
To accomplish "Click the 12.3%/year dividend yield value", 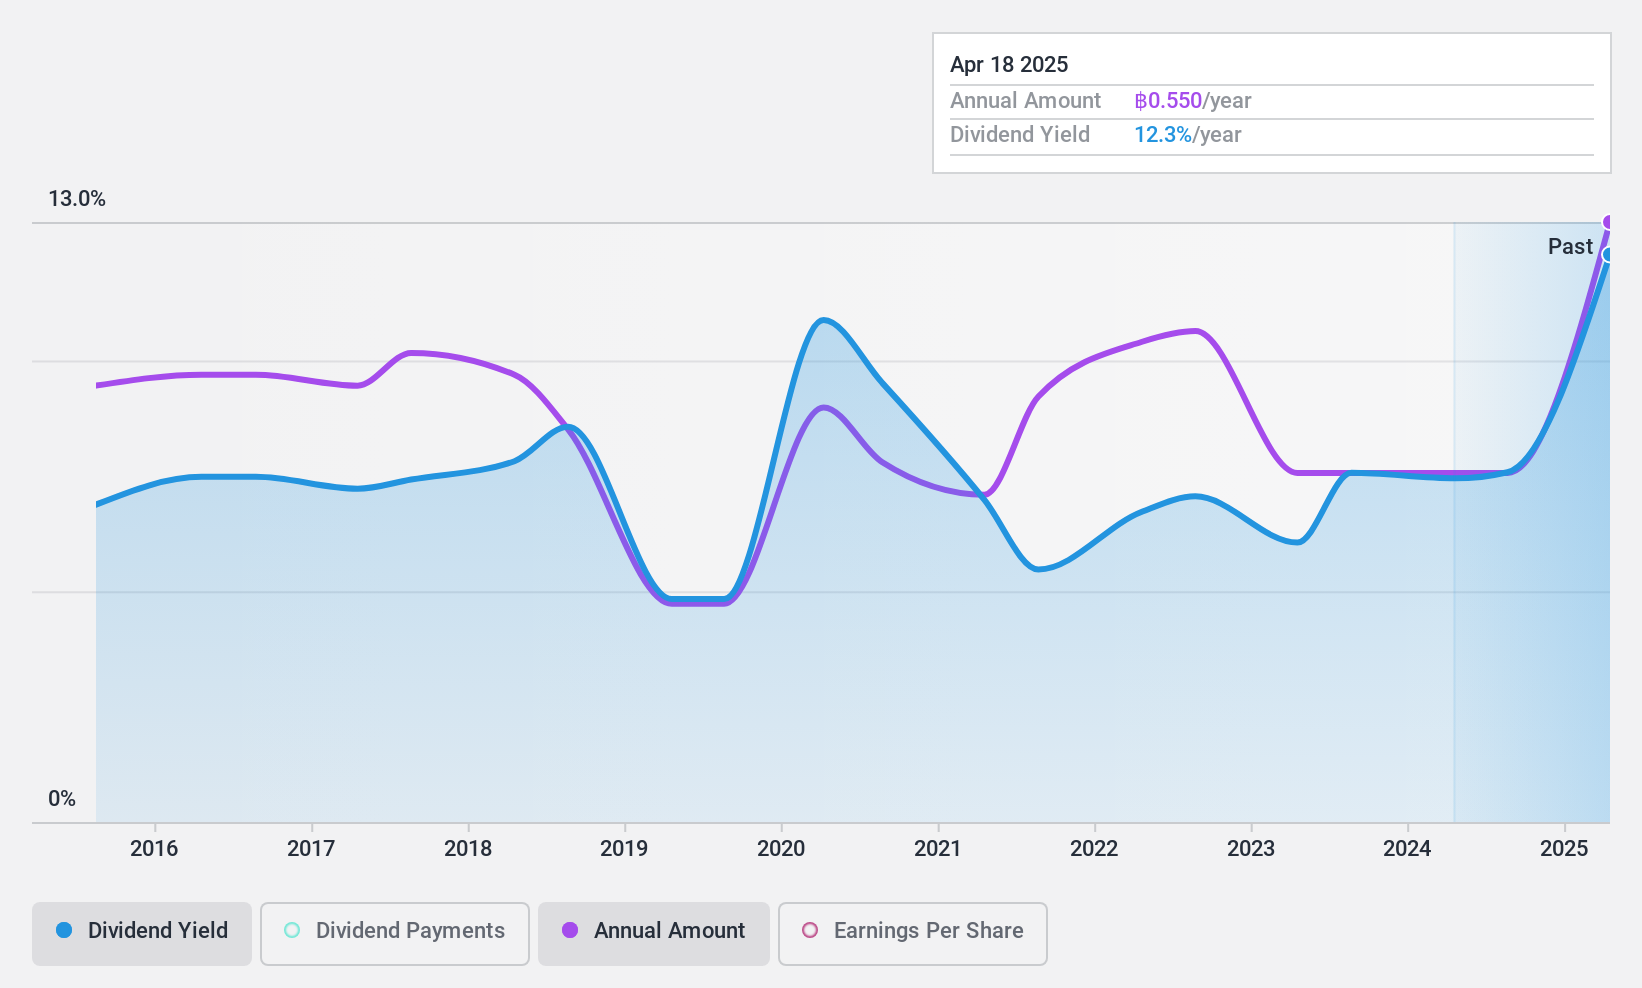I will tap(1188, 135).
